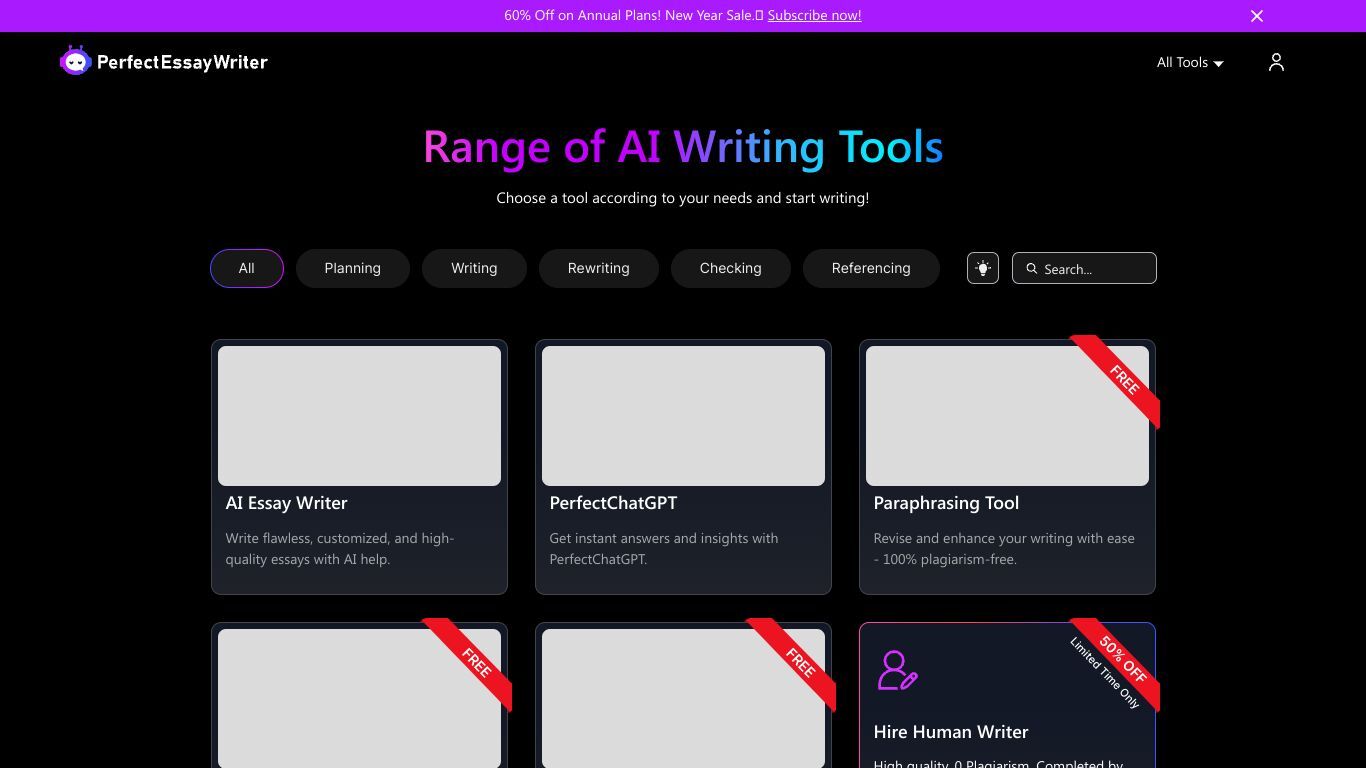
Task: Click the Paraphrasing Tool thumbnail image
Action: 1007,416
